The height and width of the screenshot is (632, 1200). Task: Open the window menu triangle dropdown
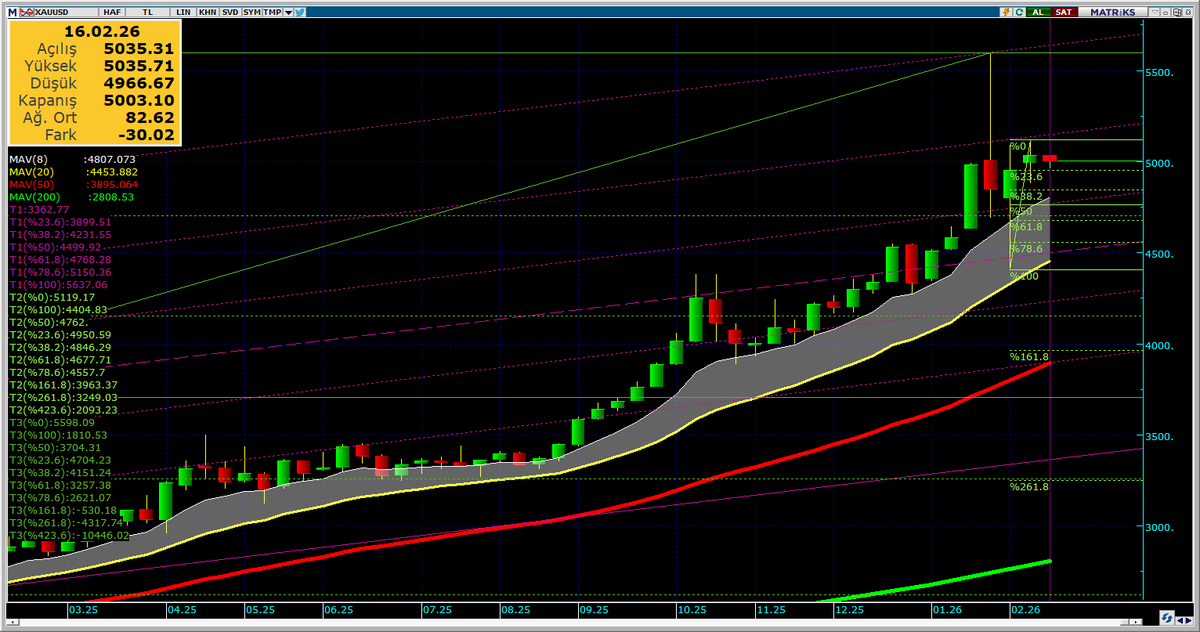pyautogui.click(x=1154, y=12)
